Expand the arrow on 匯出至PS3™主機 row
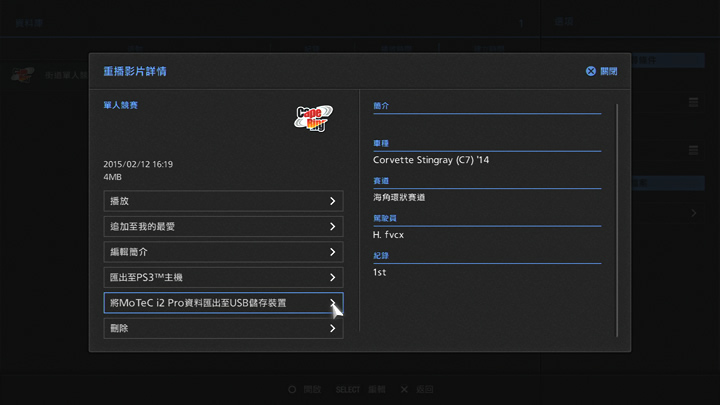 tap(332, 278)
